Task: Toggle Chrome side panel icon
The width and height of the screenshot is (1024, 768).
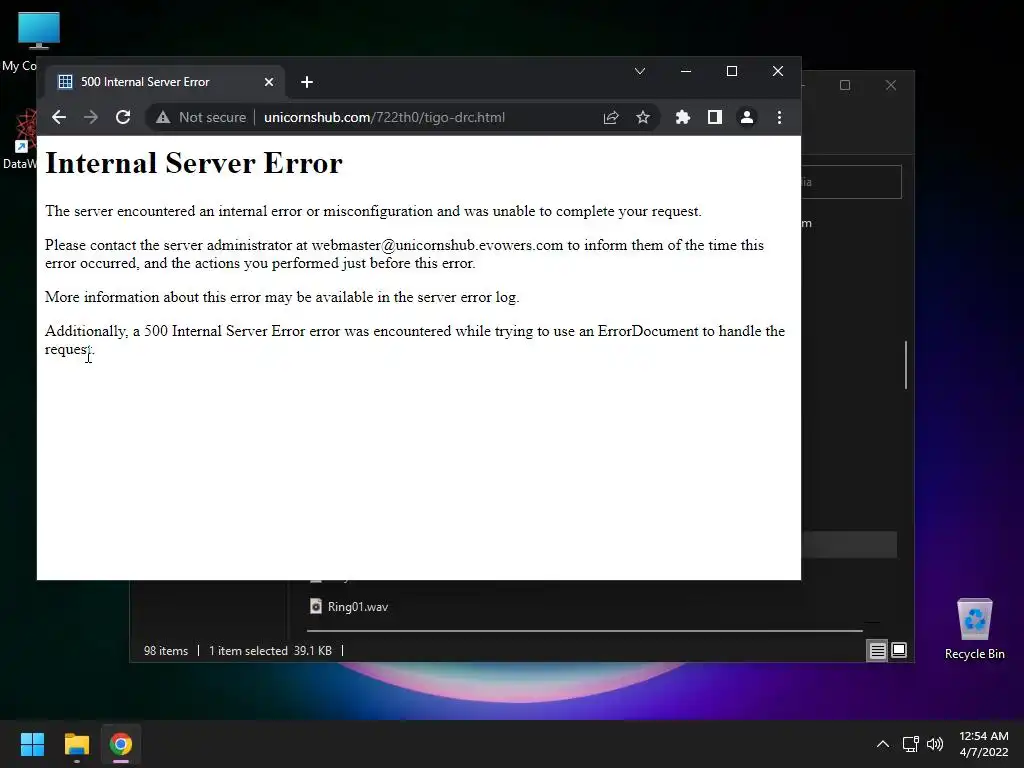Action: click(714, 118)
